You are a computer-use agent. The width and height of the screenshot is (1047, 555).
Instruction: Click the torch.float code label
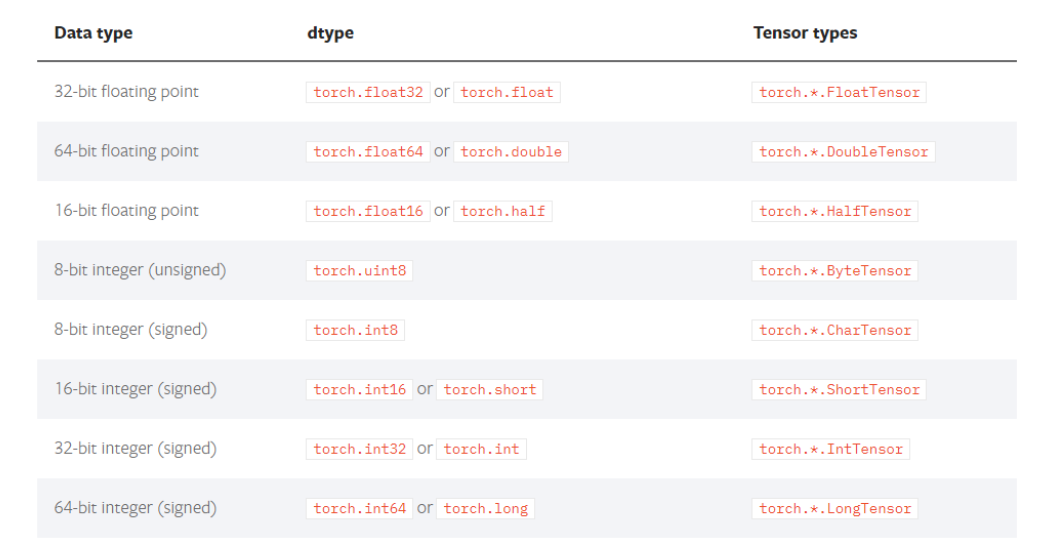[x=507, y=92]
